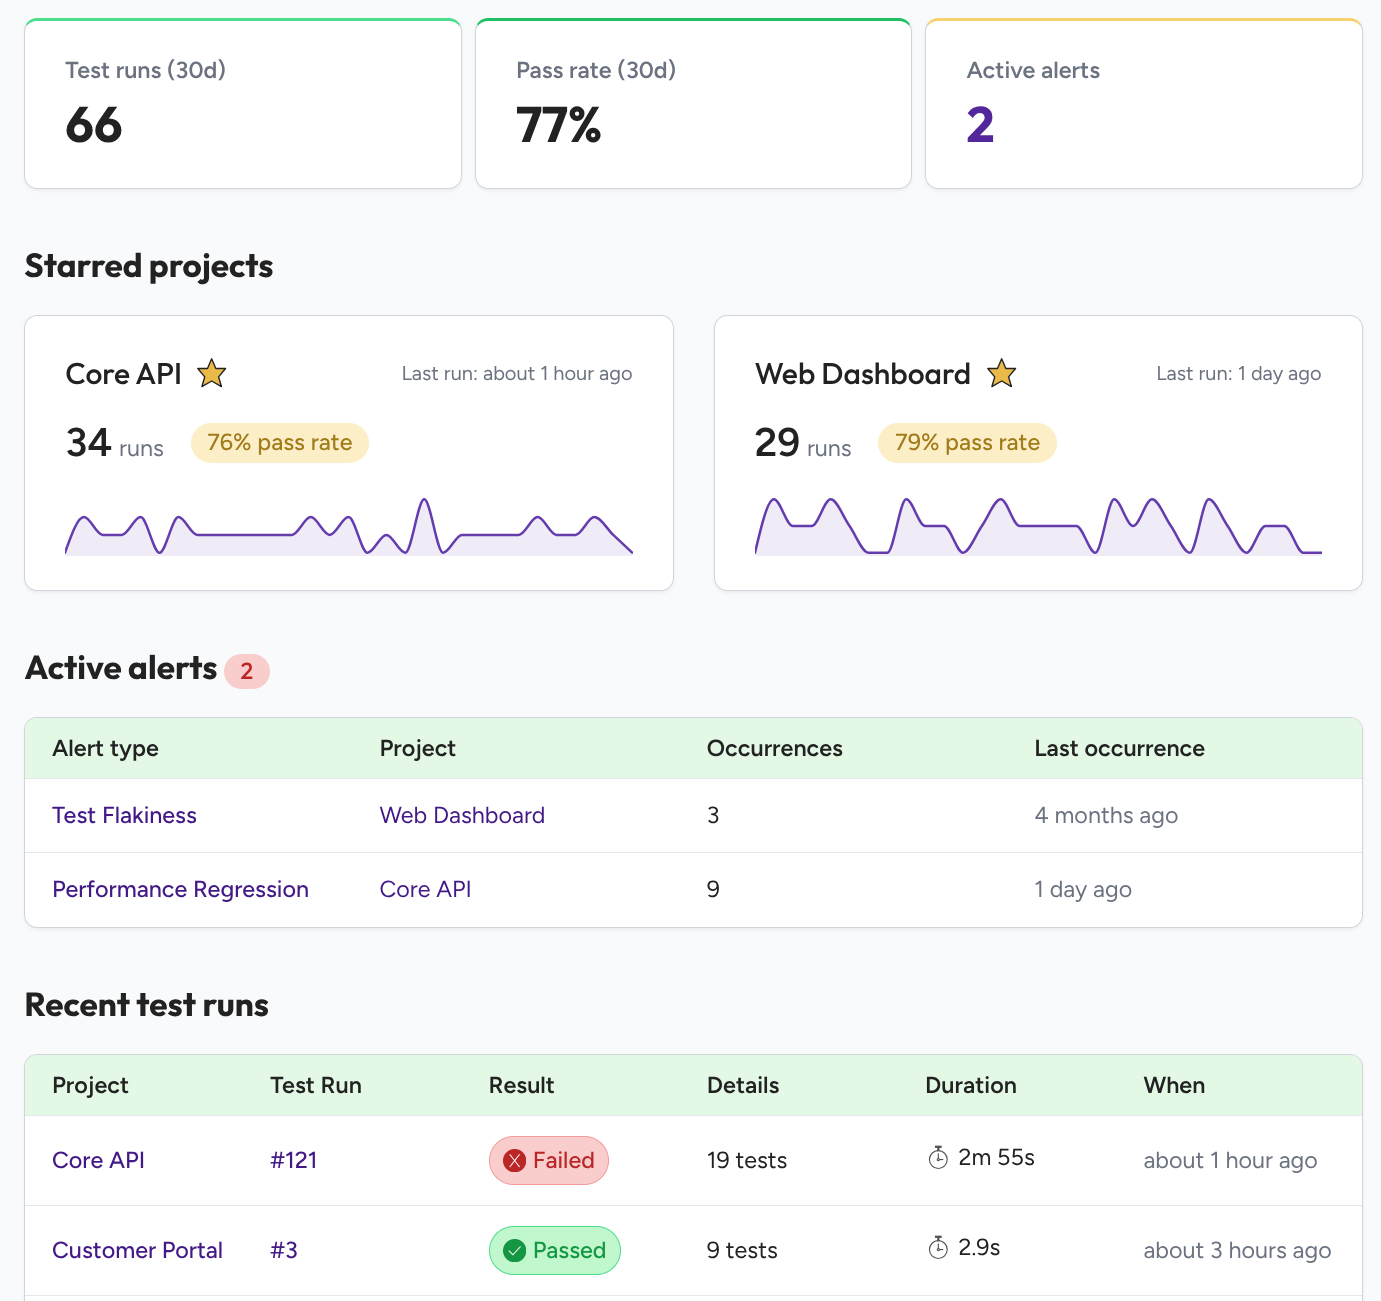Click the Failed result badge
This screenshot has height=1301, width=1381.
549,1160
